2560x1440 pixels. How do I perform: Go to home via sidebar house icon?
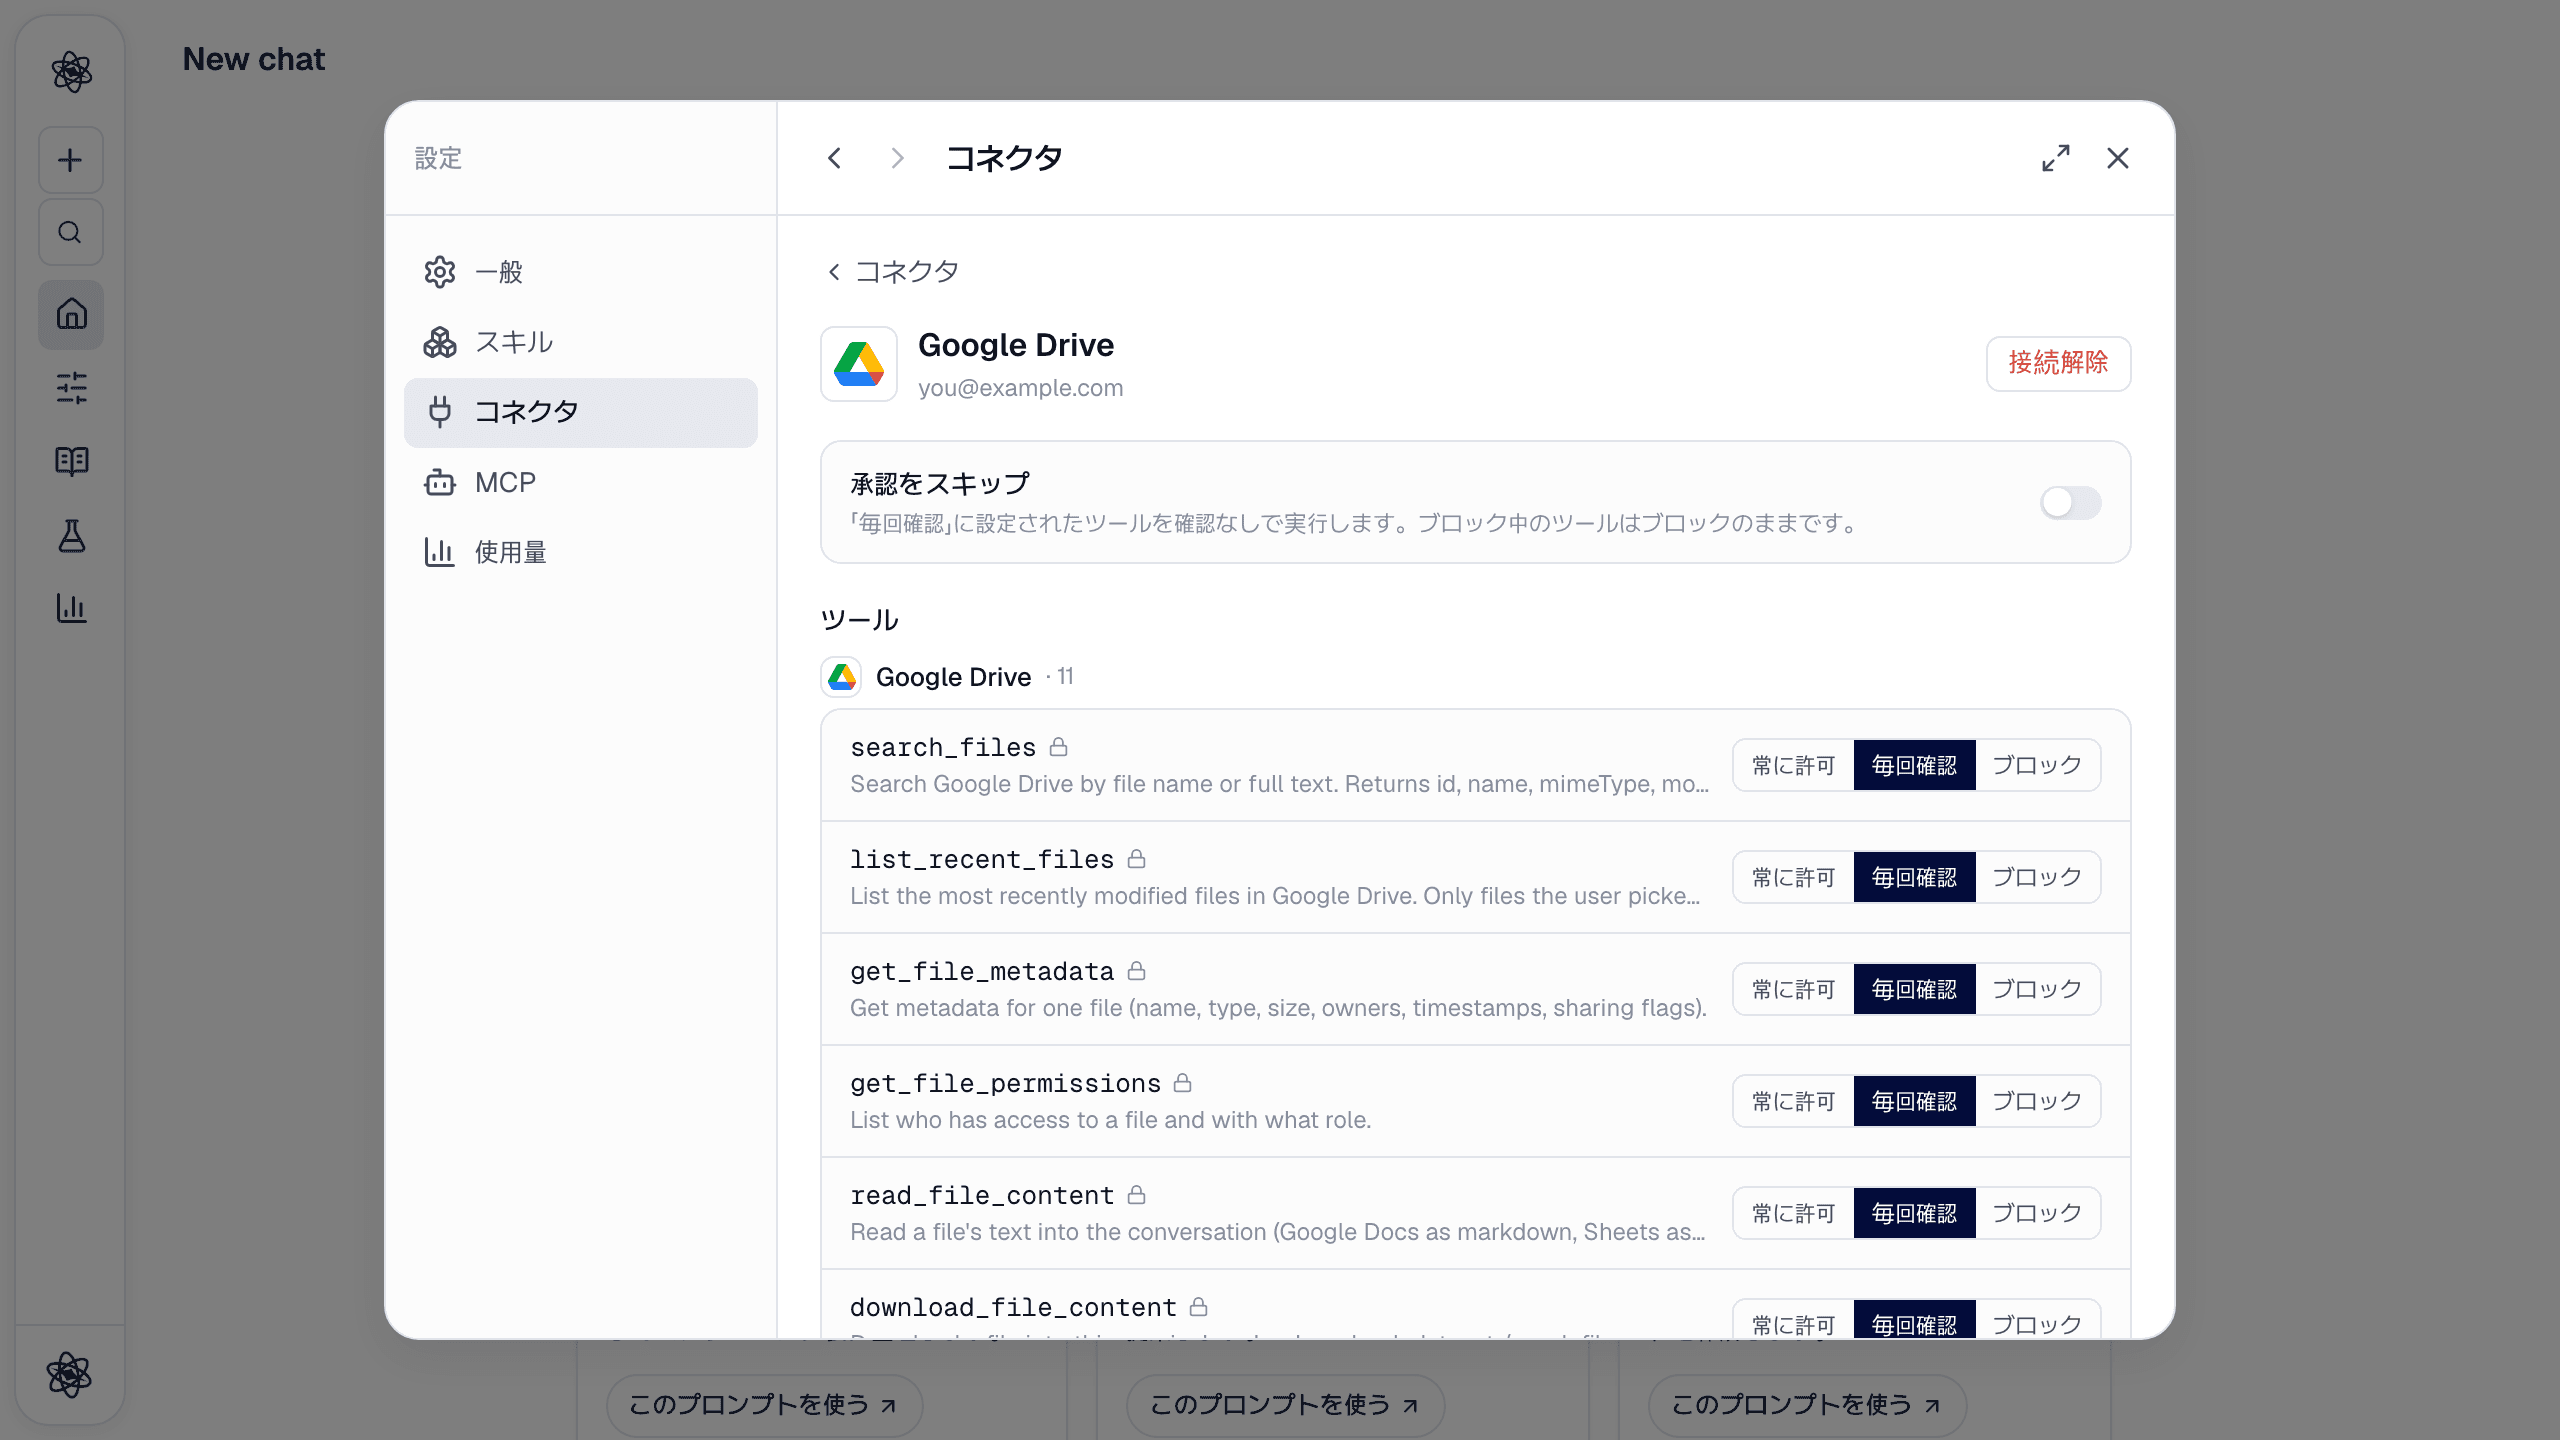coord(71,314)
